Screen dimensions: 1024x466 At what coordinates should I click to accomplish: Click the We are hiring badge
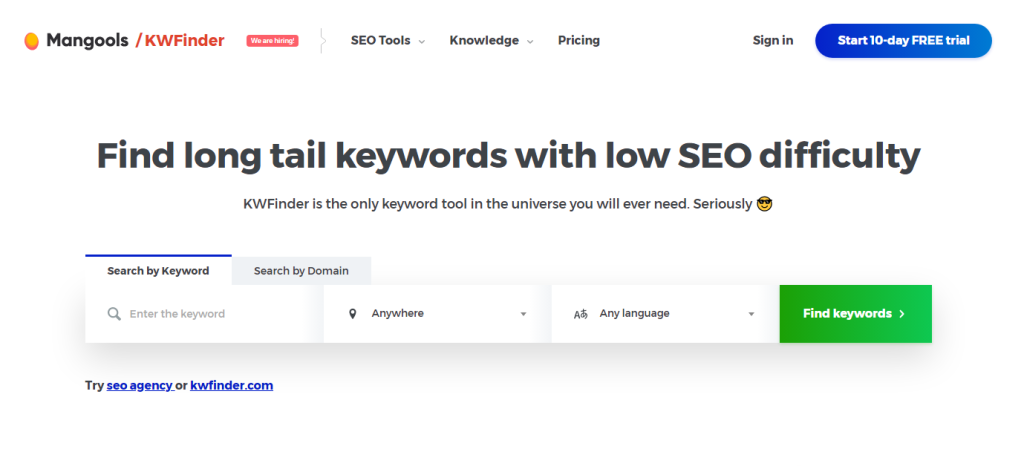coord(272,40)
